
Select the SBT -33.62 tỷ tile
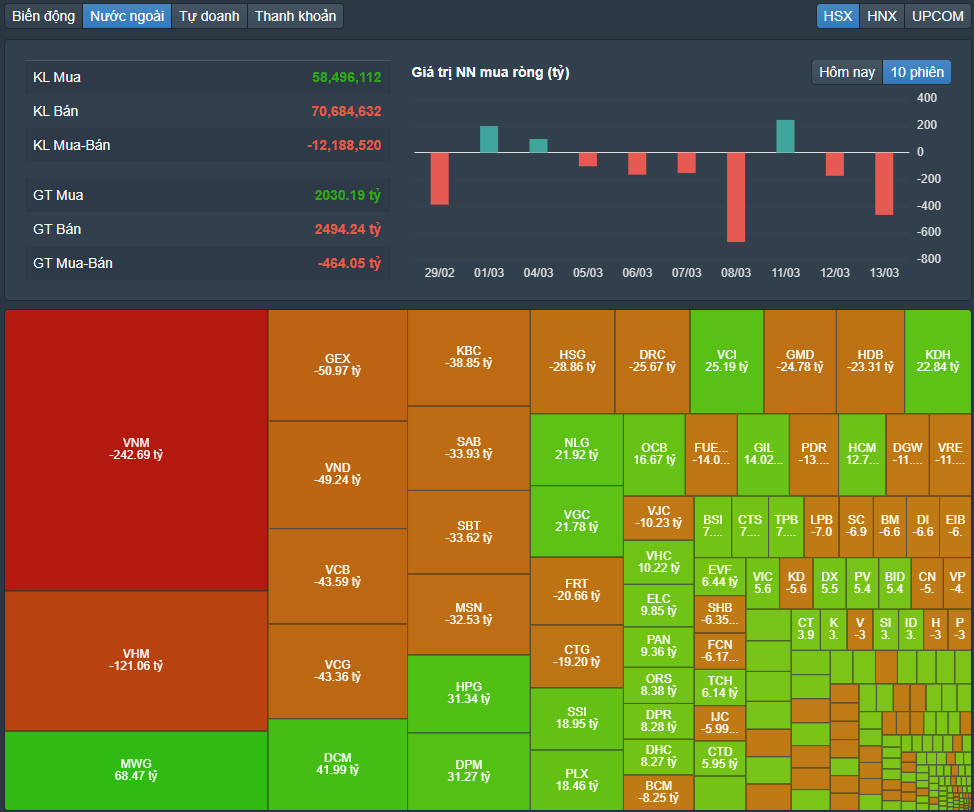(468, 532)
